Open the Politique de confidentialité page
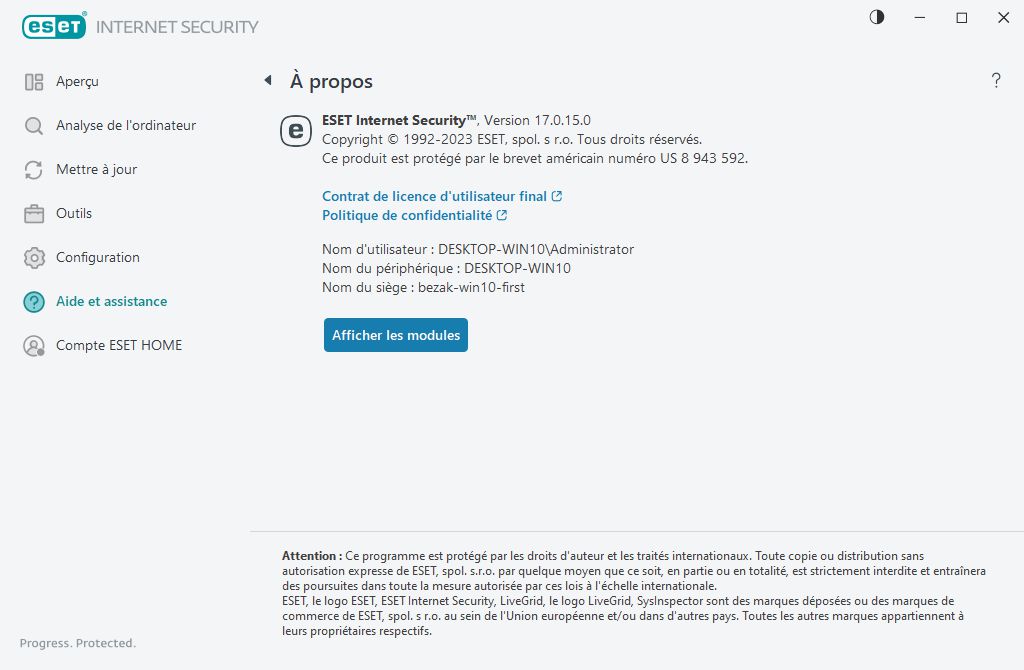This screenshot has width=1024, height=670. pos(410,215)
